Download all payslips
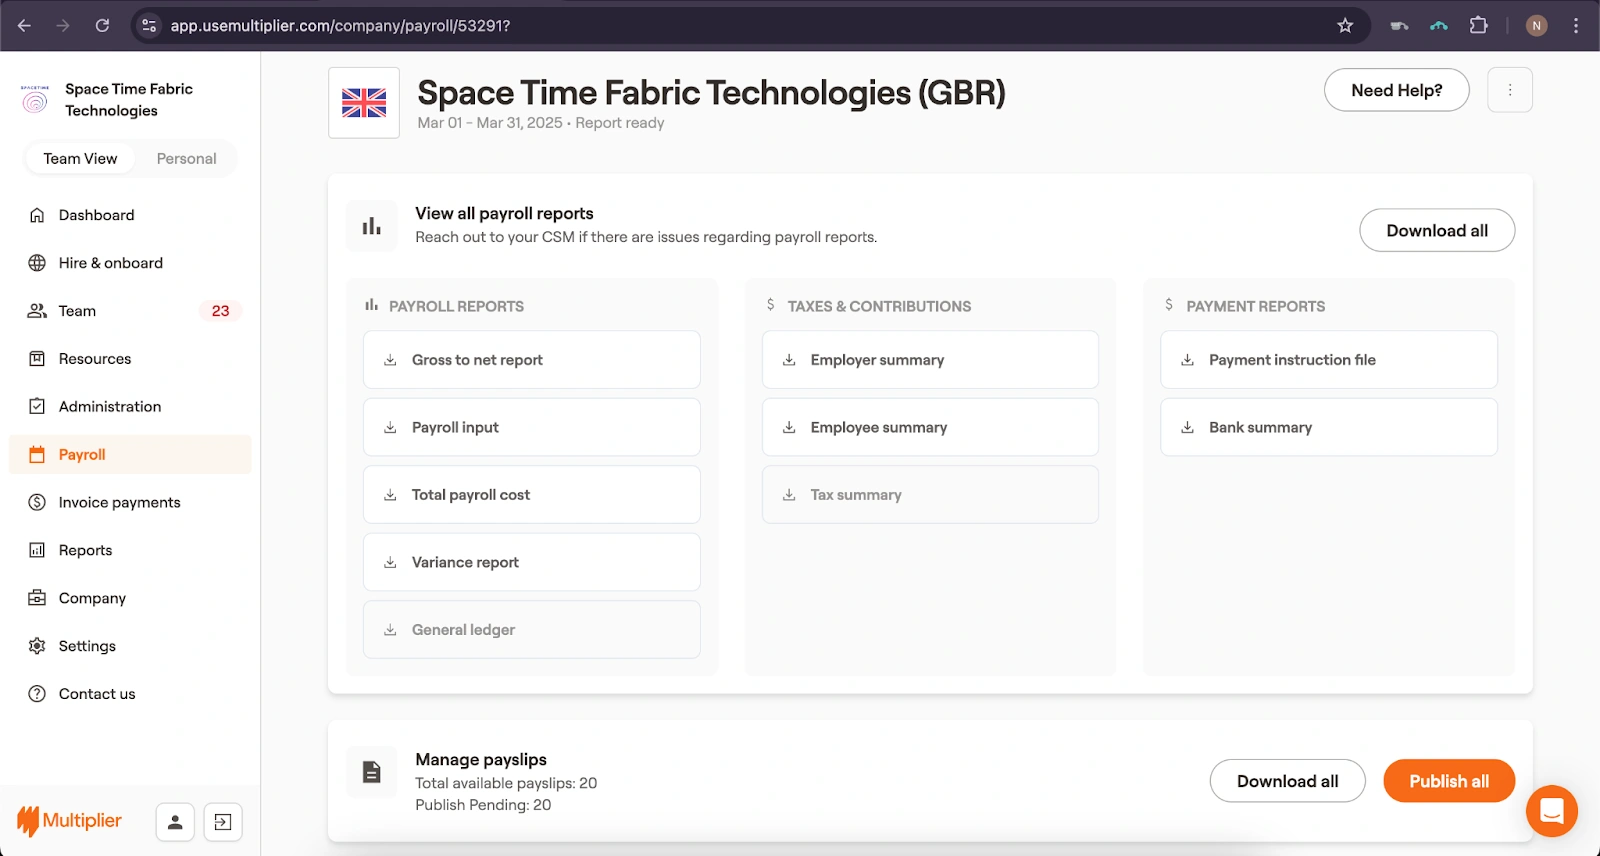 click(1287, 781)
